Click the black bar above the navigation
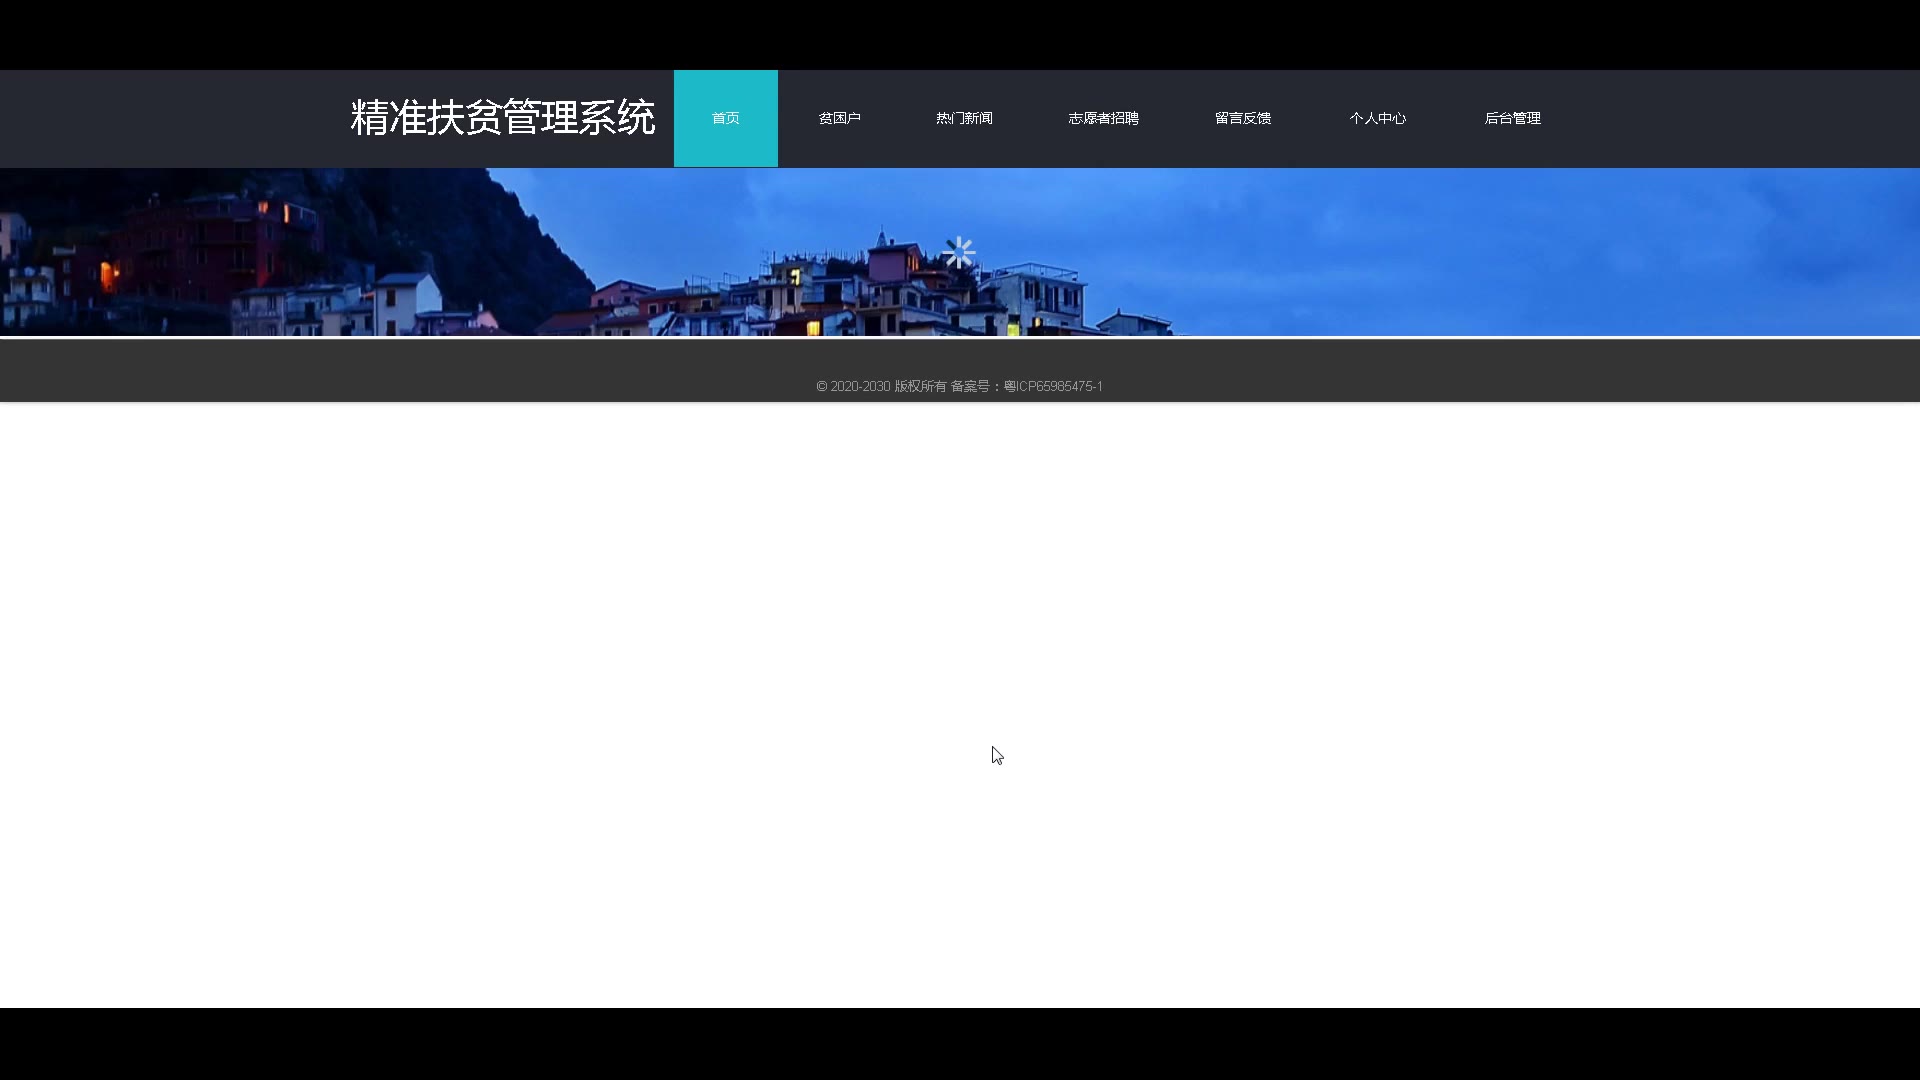This screenshot has width=1920, height=1080. (x=960, y=34)
